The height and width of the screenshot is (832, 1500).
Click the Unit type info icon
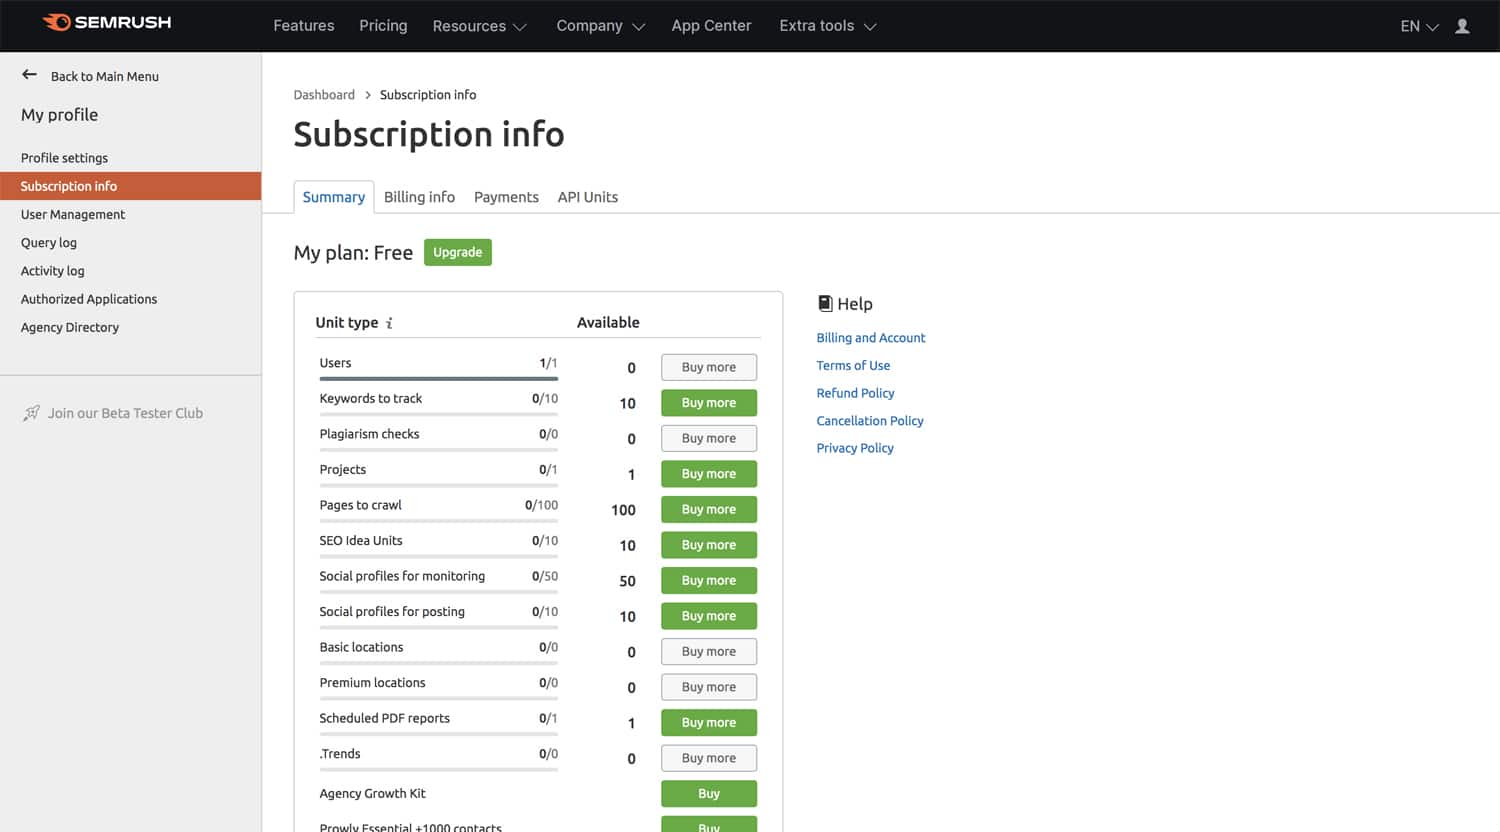click(389, 323)
